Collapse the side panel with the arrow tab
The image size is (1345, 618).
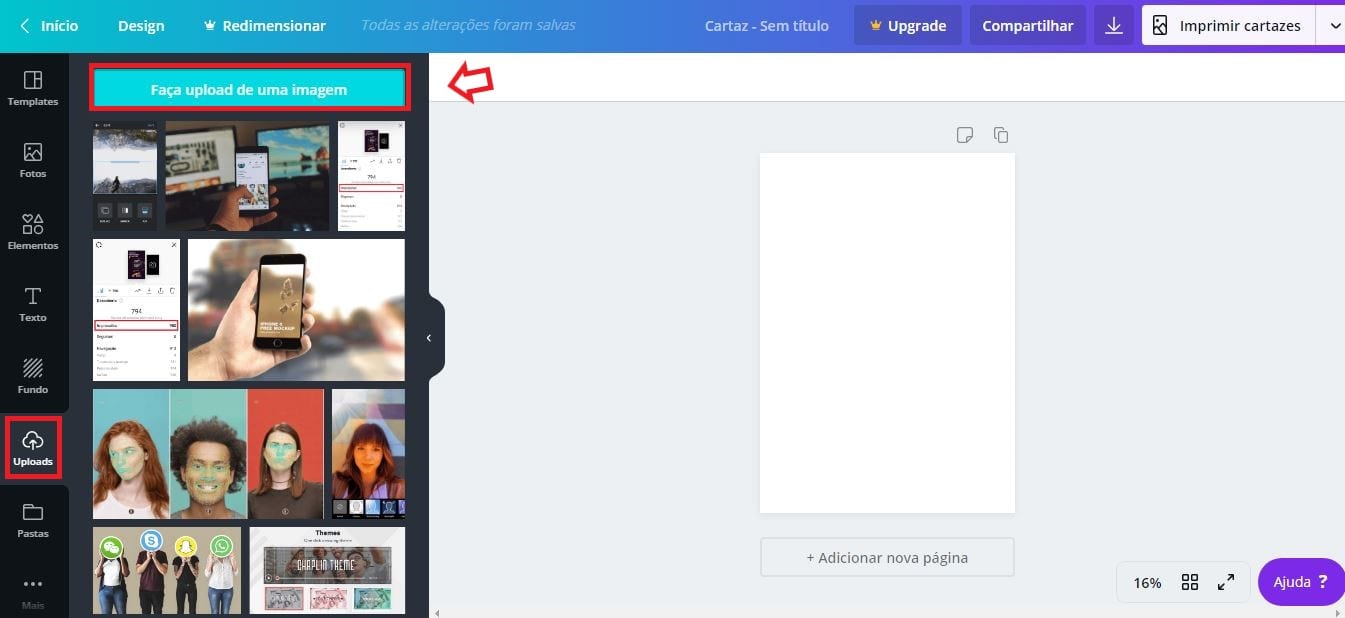click(x=429, y=337)
